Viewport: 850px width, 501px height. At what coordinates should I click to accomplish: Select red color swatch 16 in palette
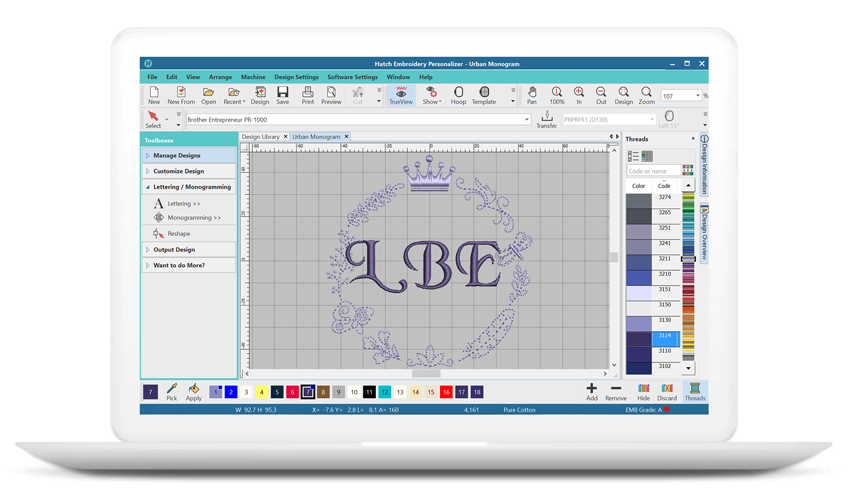point(446,392)
